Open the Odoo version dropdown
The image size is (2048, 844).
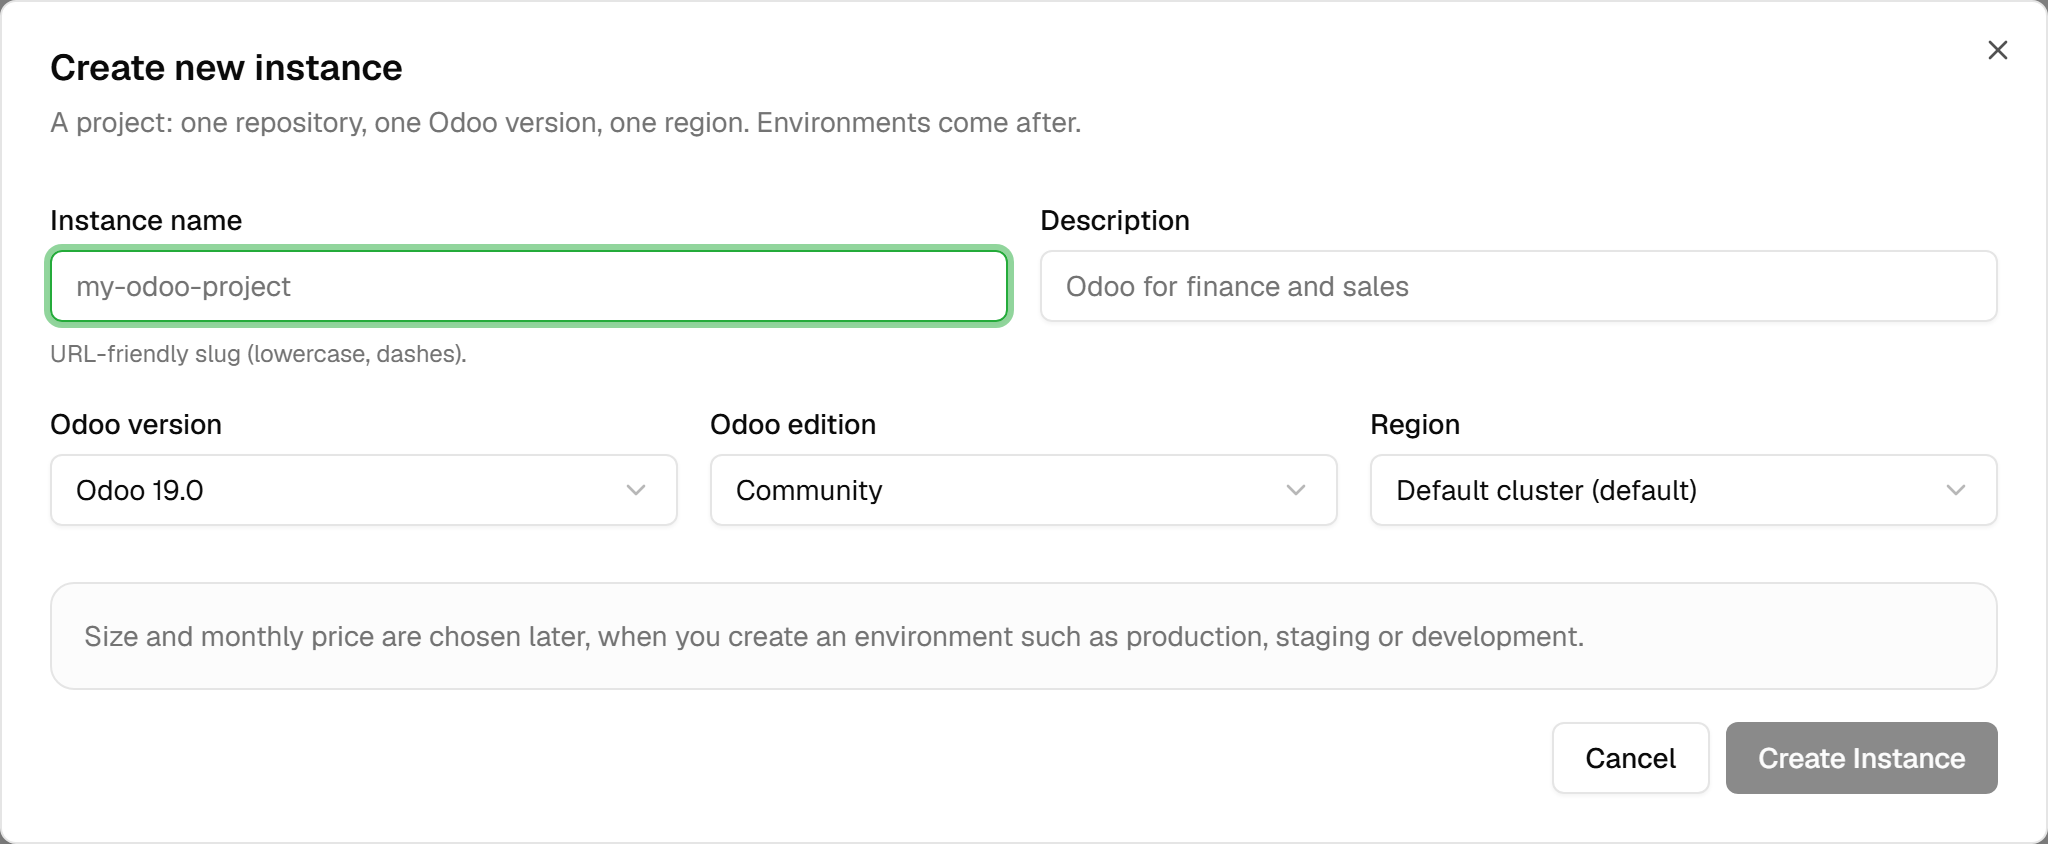pyautogui.click(x=364, y=490)
